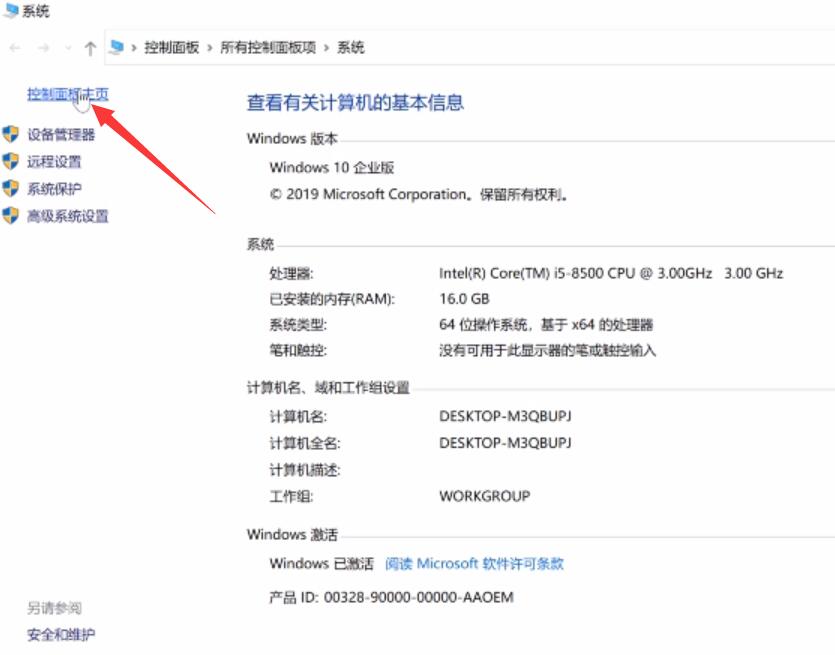Open 远程设置 link
Image resolution: width=835 pixels, height=655 pixels.
click(x=54, y=162)
